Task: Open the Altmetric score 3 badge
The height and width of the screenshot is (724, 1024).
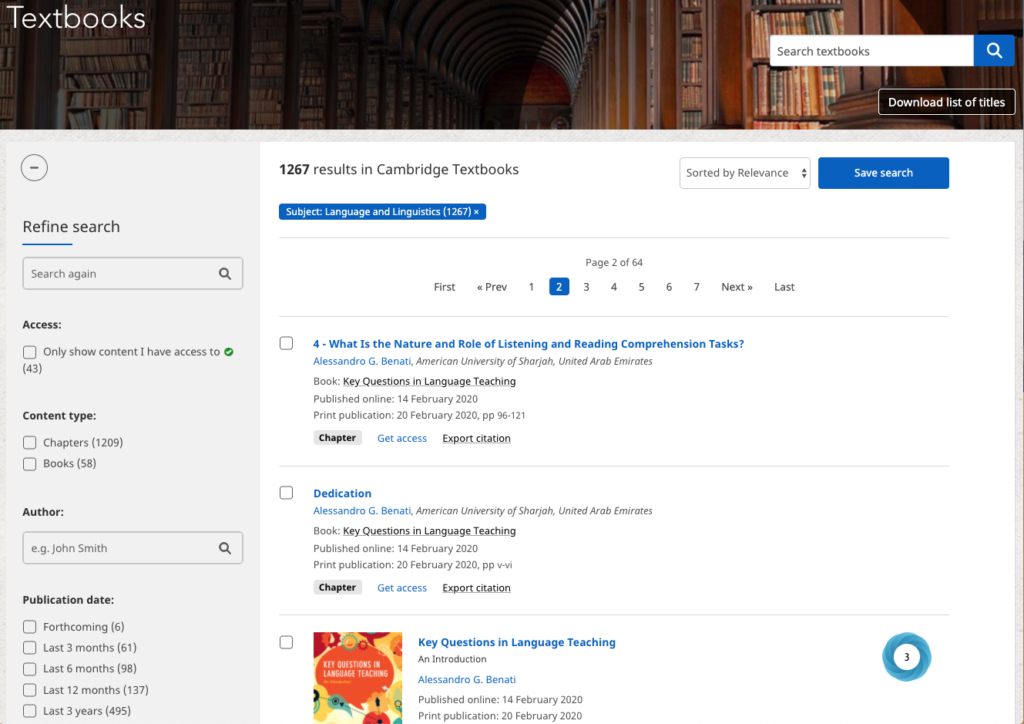Action: [x=906, y=657]
